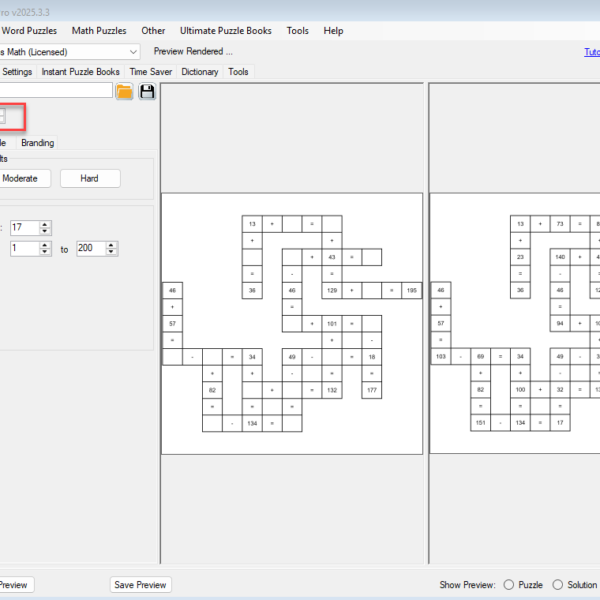Click the down arrow on the maximum value 200
This screenshot has width=600, height=600.
112,252
